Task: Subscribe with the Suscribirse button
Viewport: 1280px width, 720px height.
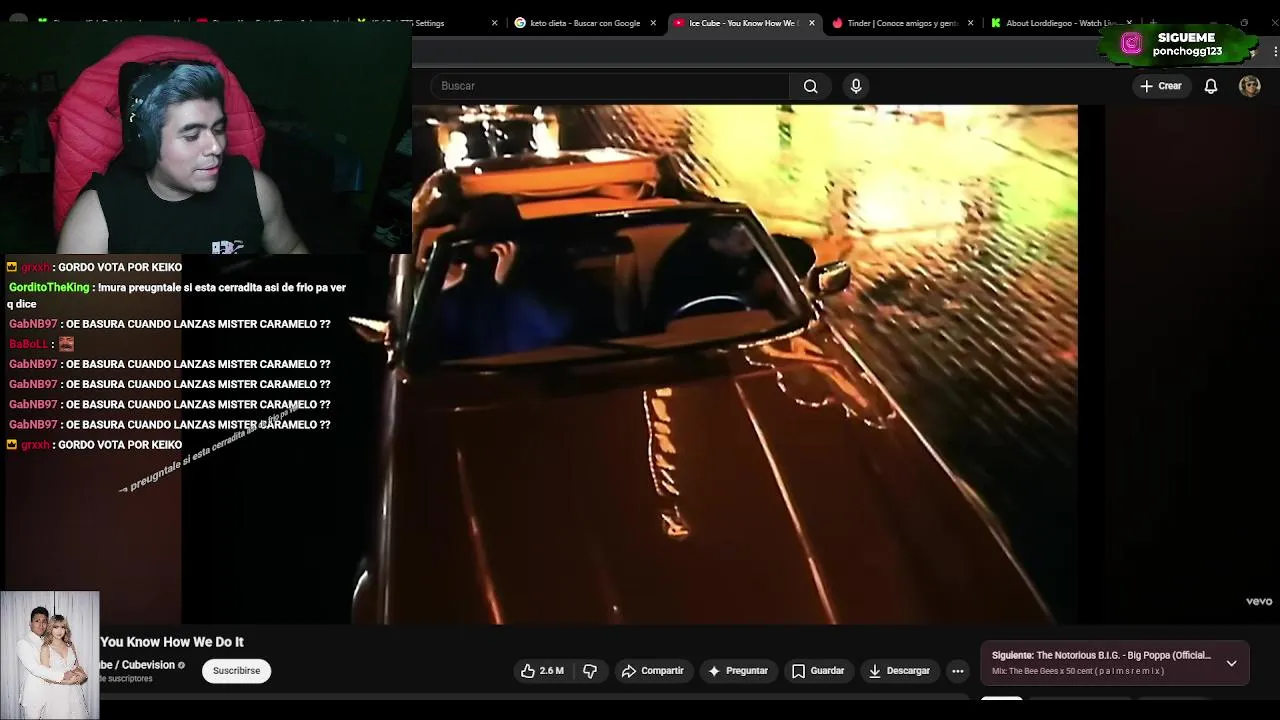Action: [x=236, y=671]
